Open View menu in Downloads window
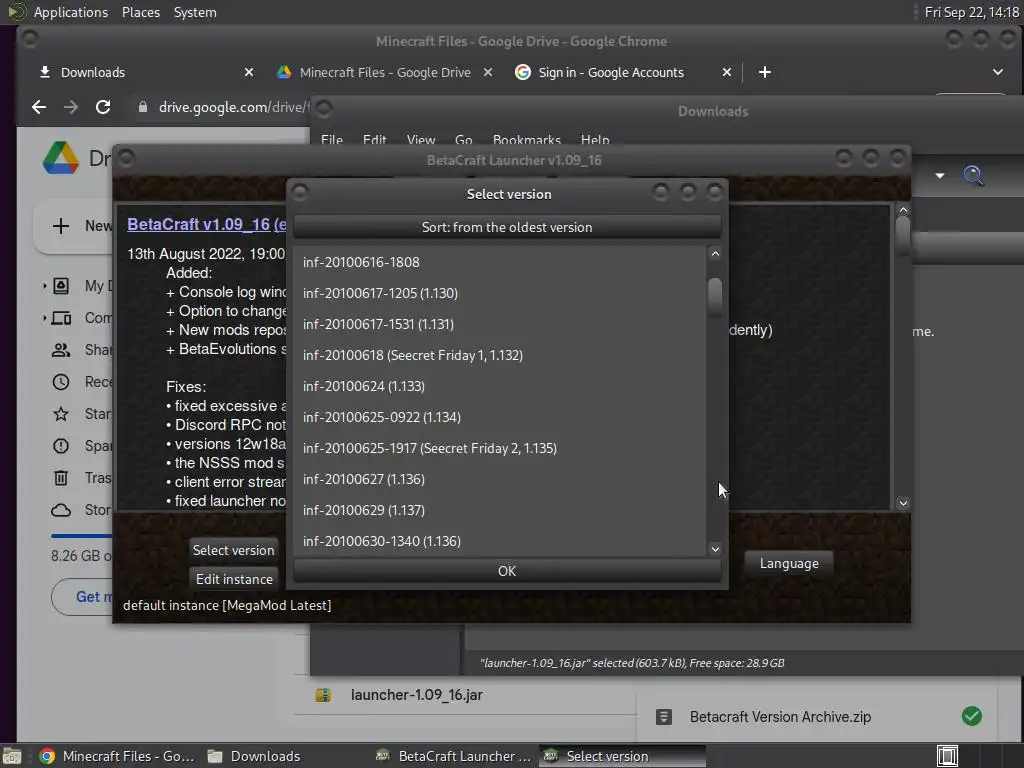This screenshot has height=768, width=1024. coord(421,139)
